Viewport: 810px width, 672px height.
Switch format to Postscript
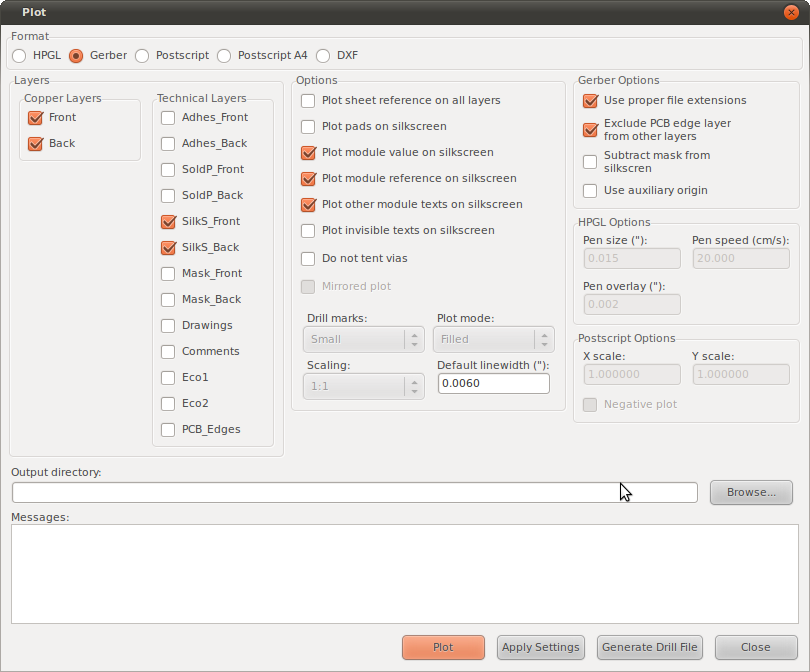point(142,56)
